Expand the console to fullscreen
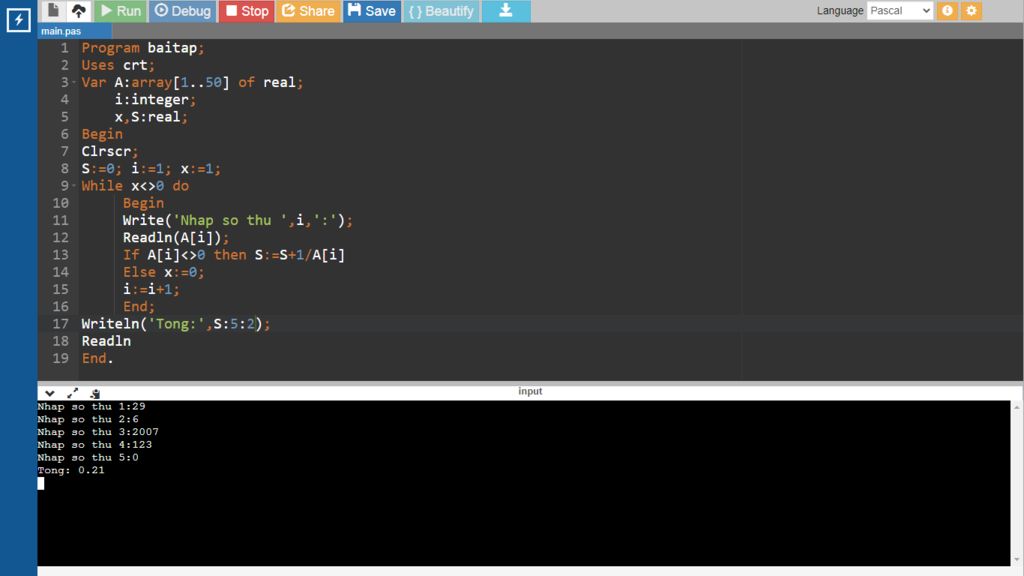 [72, 393]
